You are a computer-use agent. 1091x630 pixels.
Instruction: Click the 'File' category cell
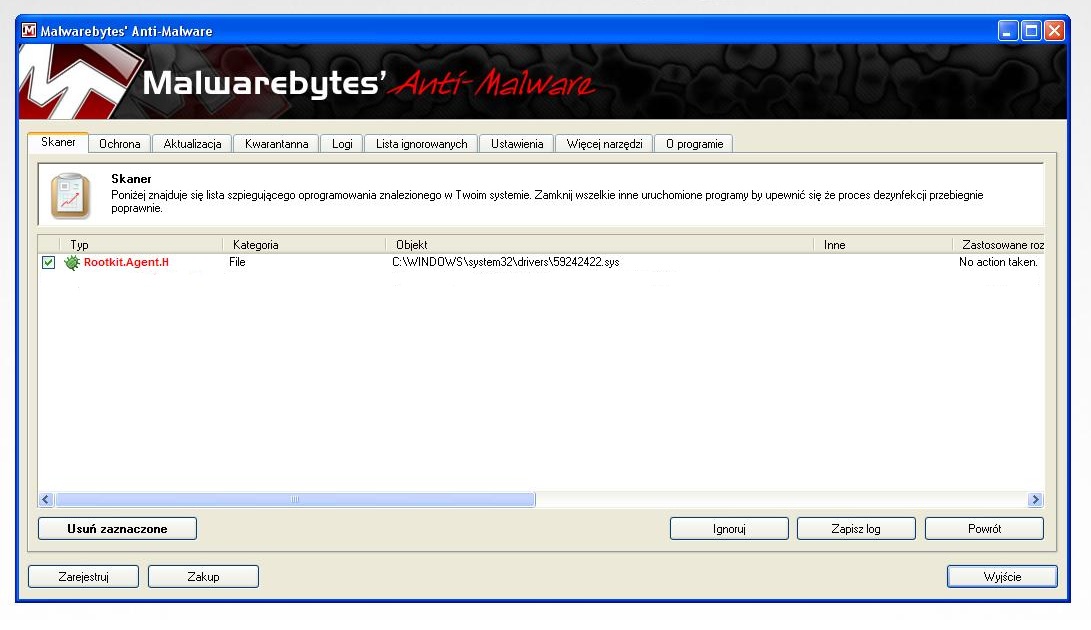tap(237, 262)
